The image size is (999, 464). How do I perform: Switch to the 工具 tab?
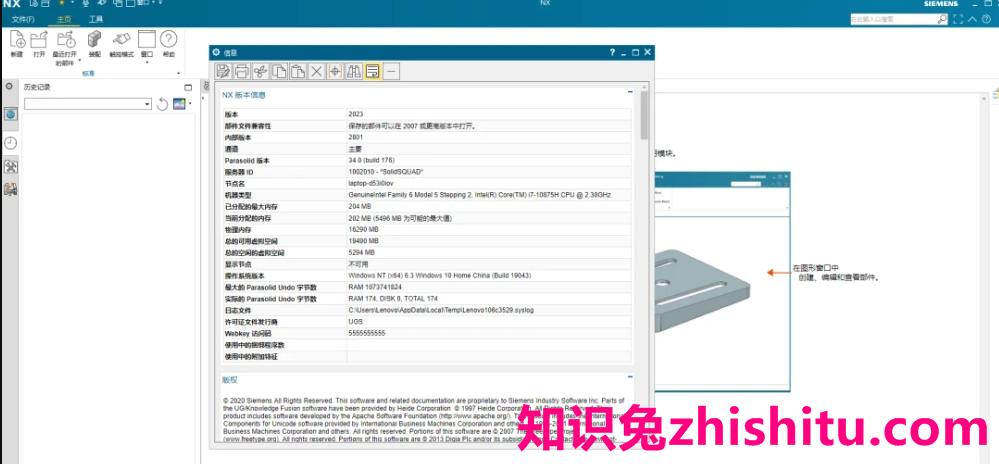tap(96, 19)
